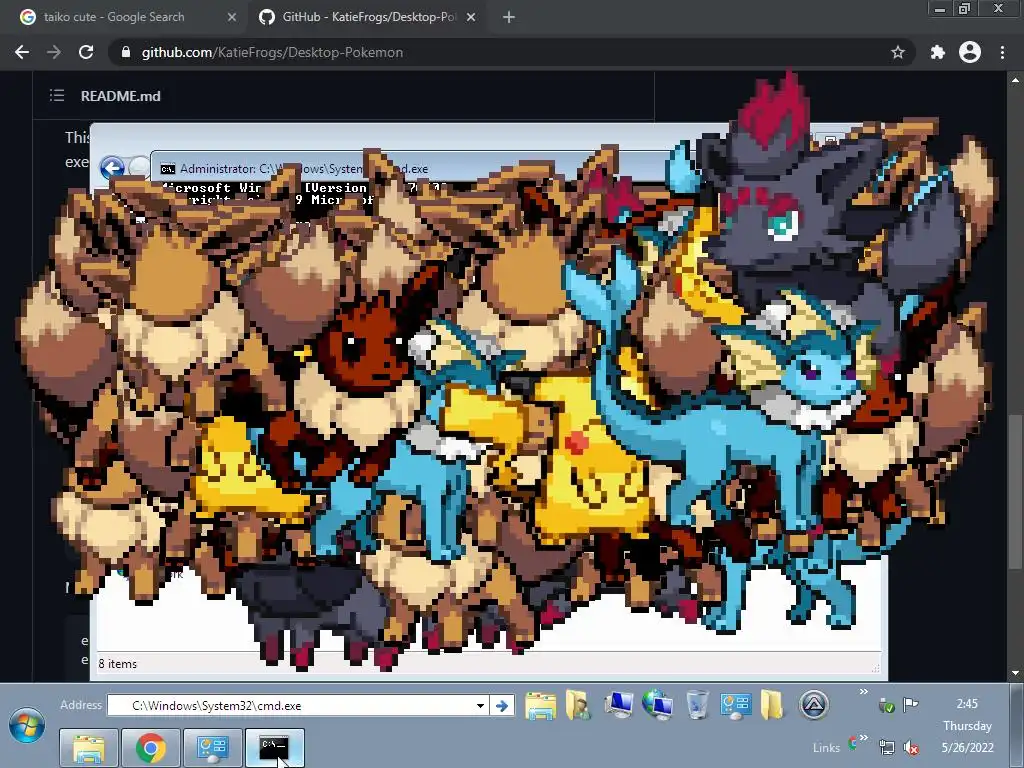Open the Address toolbar dropdown arrow
The image size is (1024, 768).
click(480, 706)
